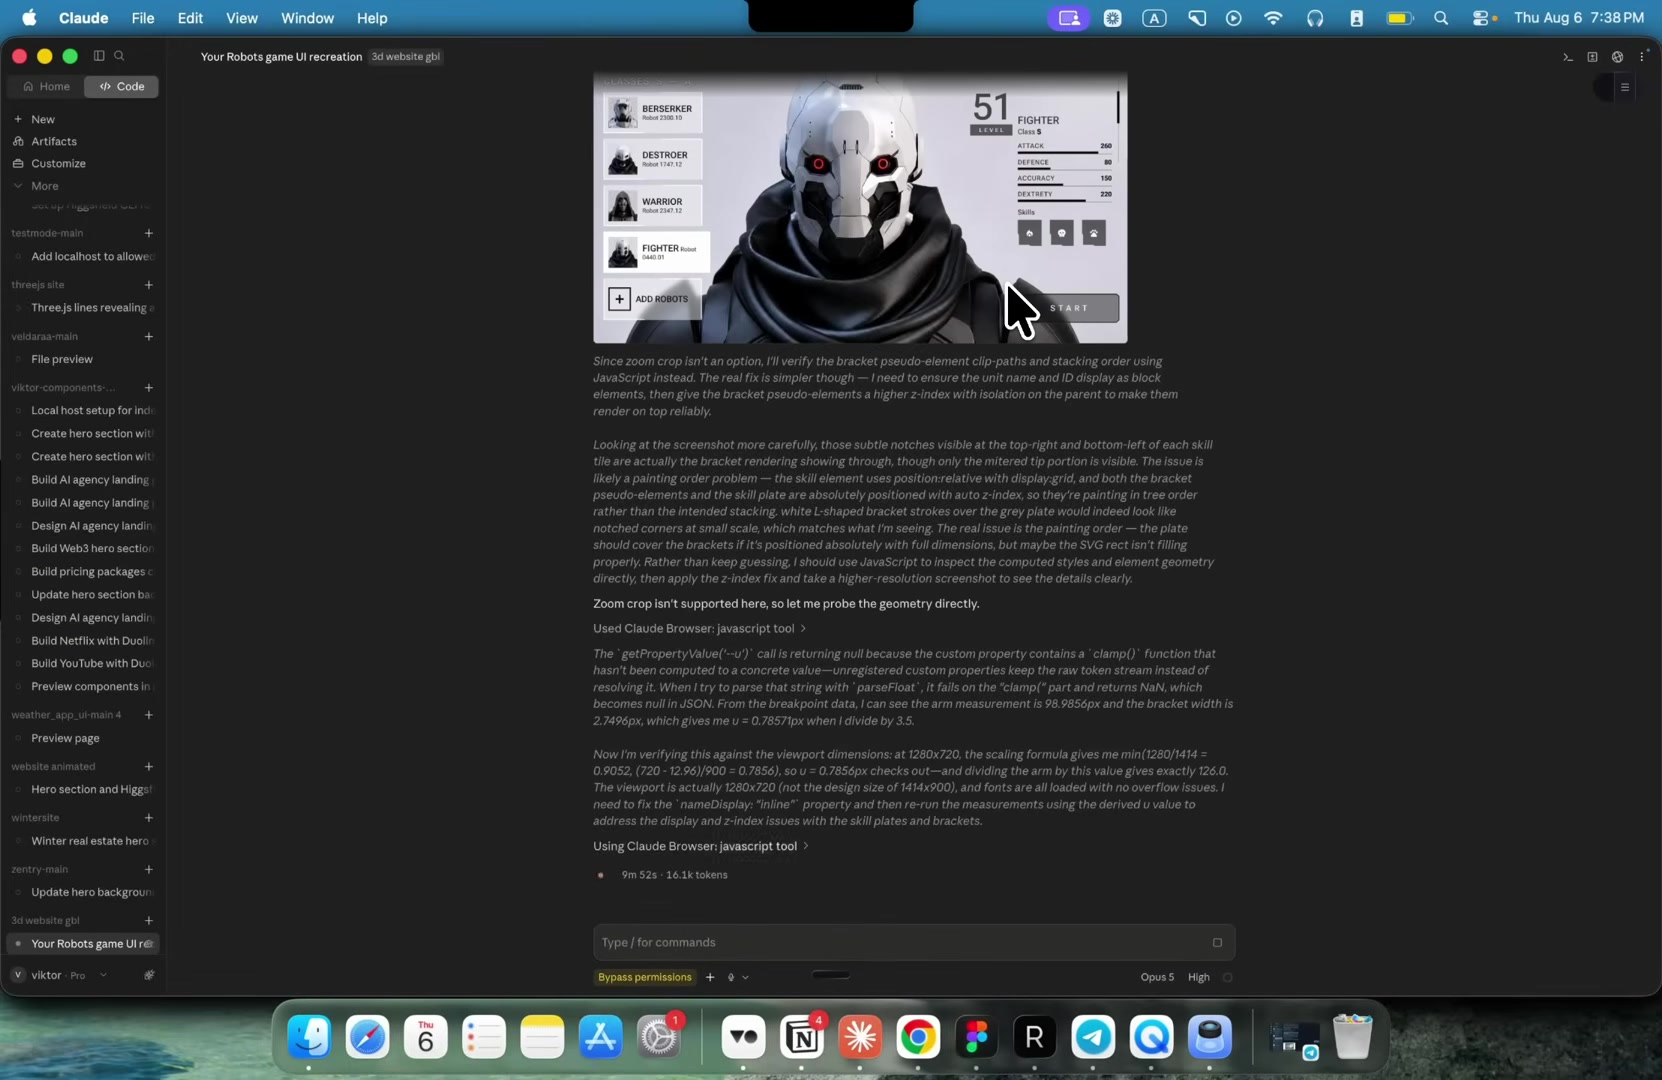Open the Window menu in the menu bar

click(307, 18)
